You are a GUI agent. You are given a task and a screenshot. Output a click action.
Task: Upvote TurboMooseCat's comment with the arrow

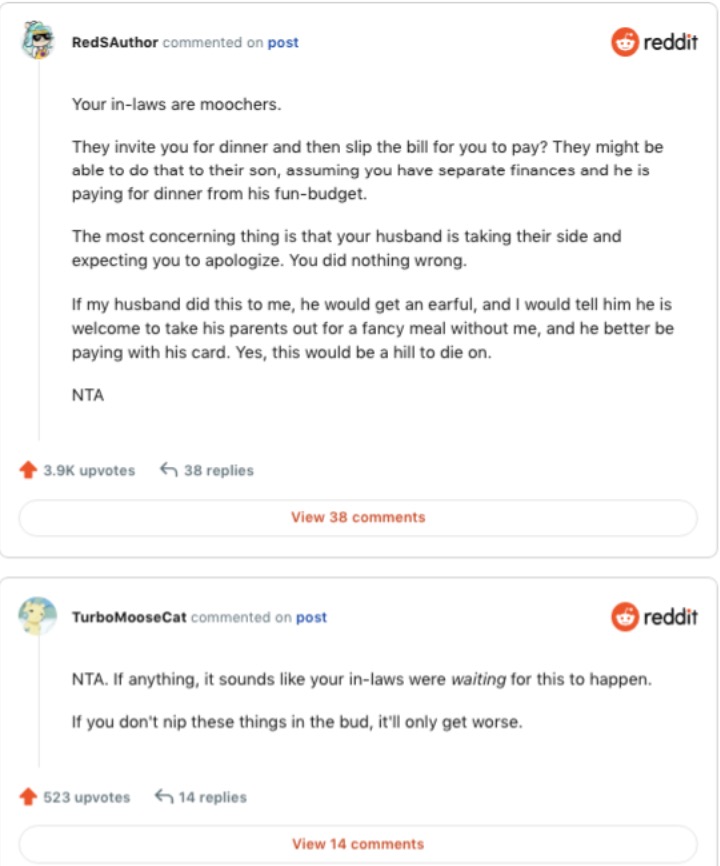[x=28, y=797]
